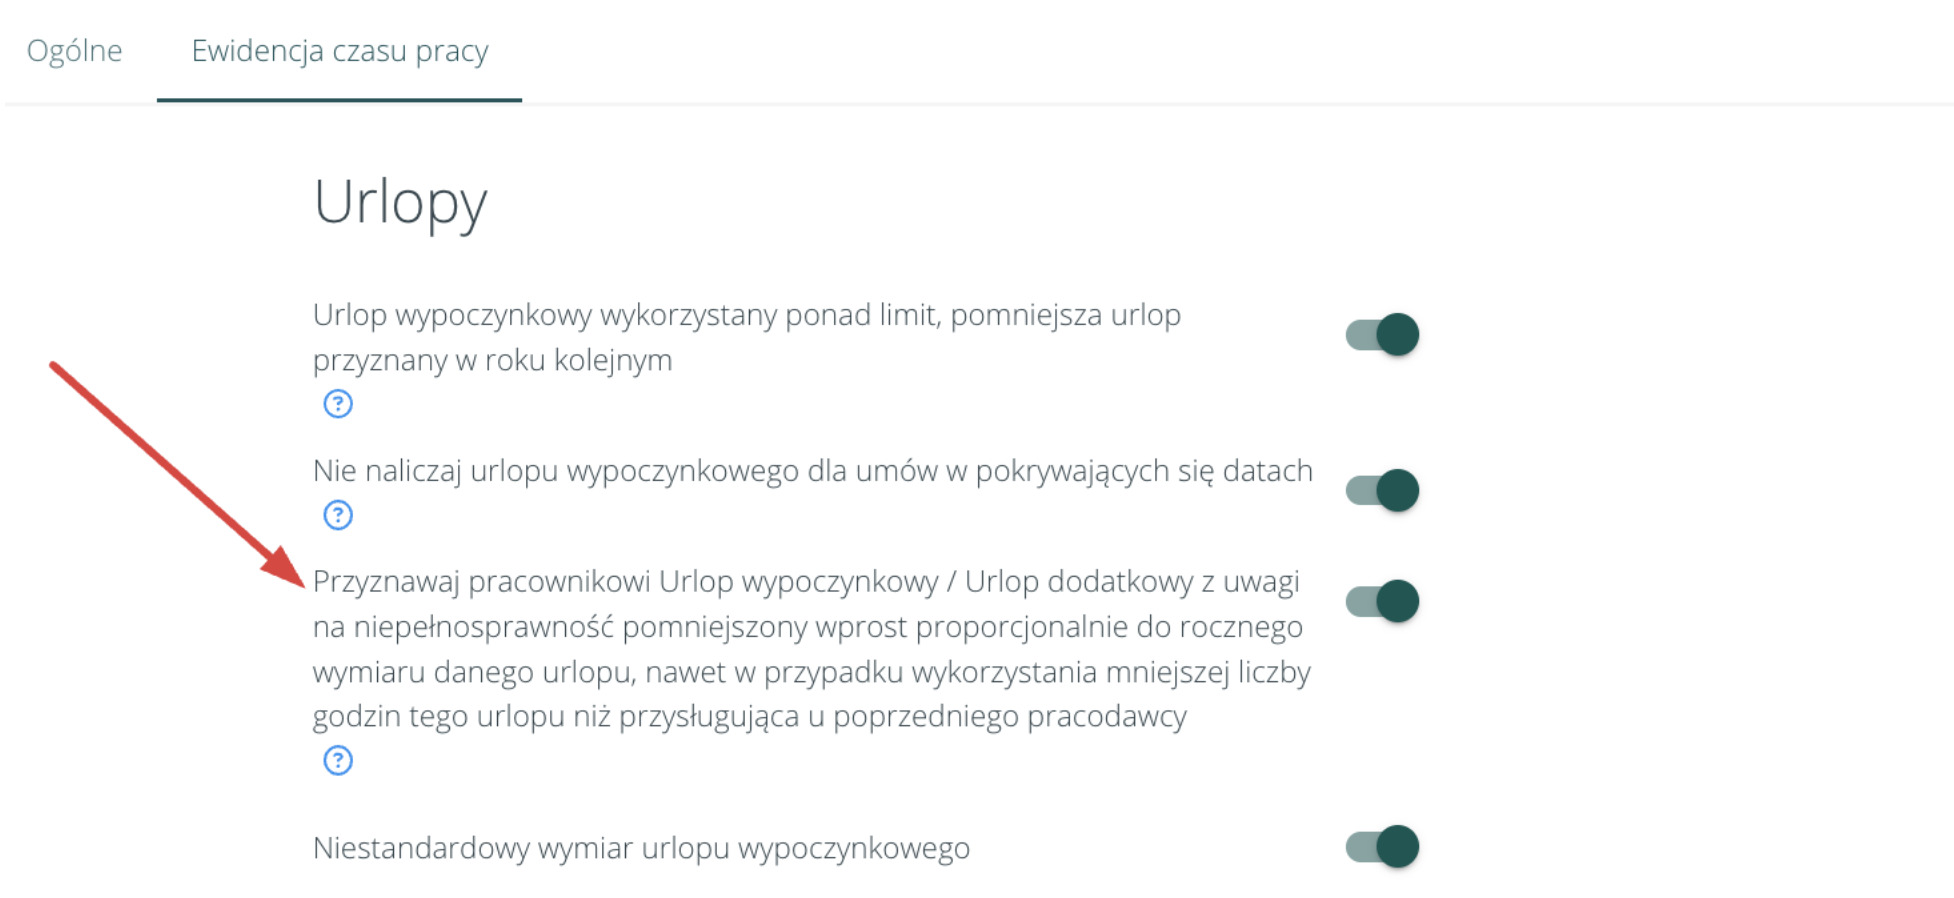Toggle "Niestandardowy wymiar urlopu wypoczynkowego" switch

click(1382, 847)
